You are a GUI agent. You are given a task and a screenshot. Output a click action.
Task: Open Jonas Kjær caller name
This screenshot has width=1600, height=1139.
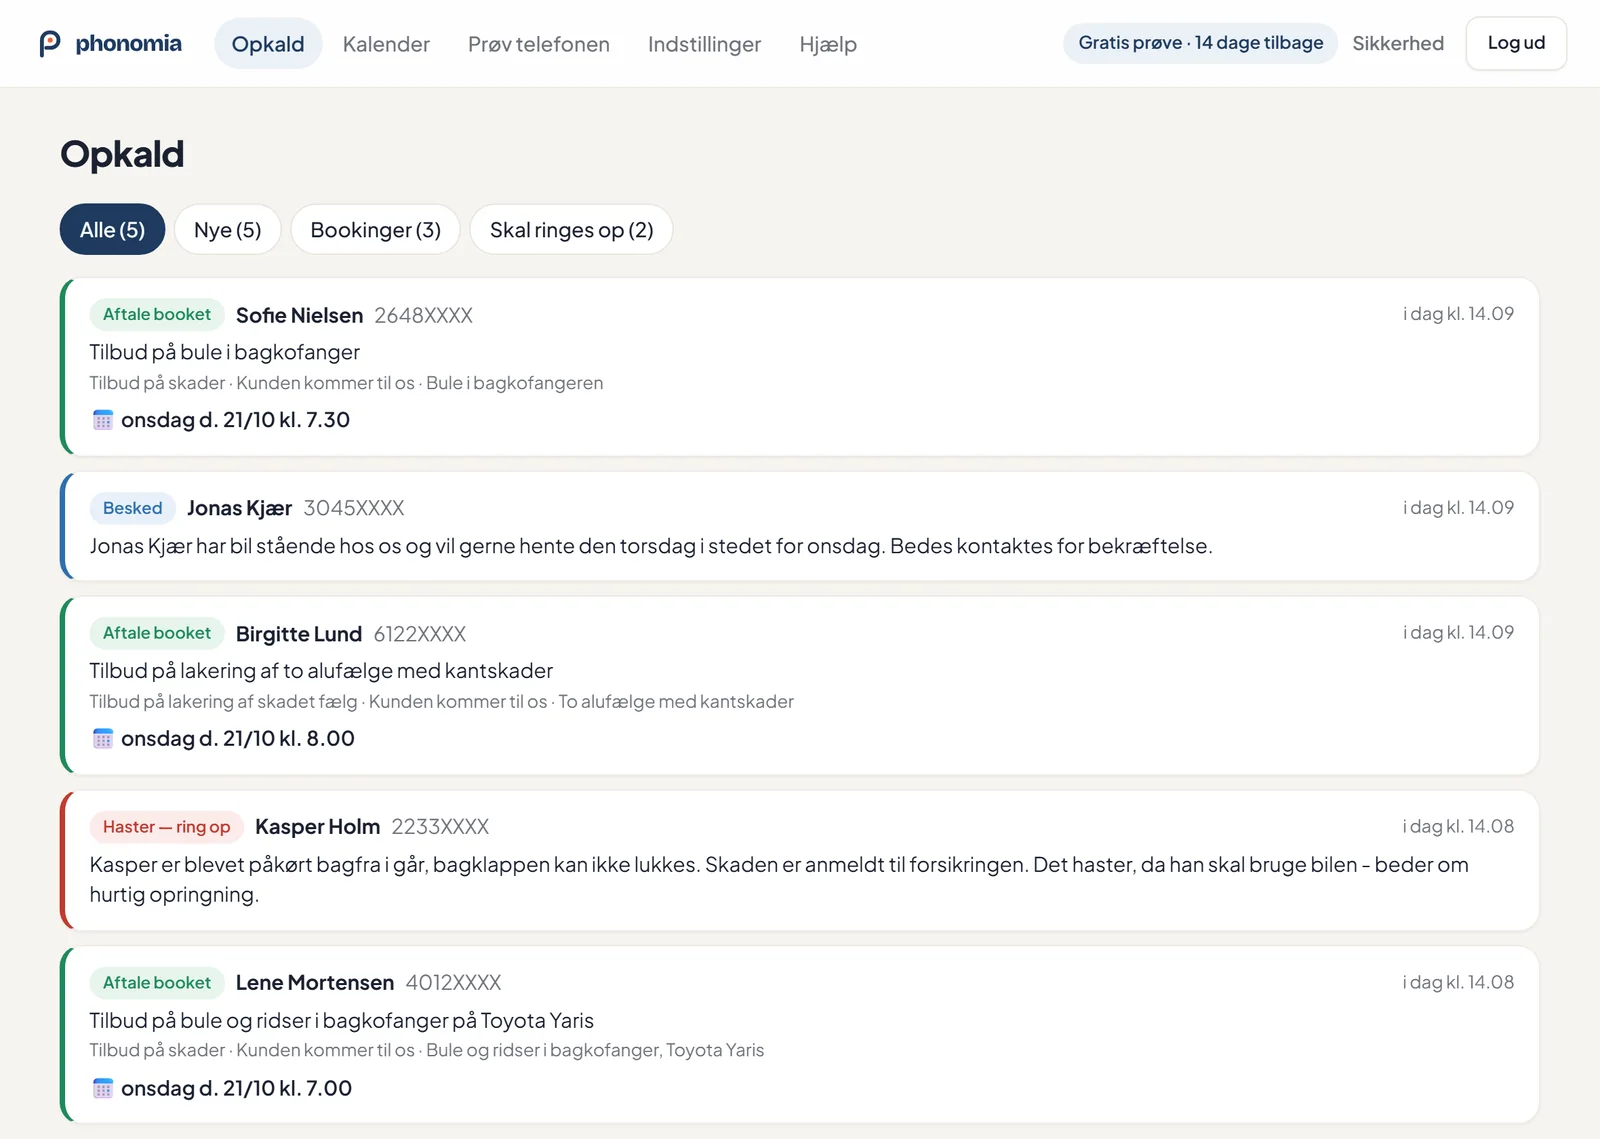239,508
